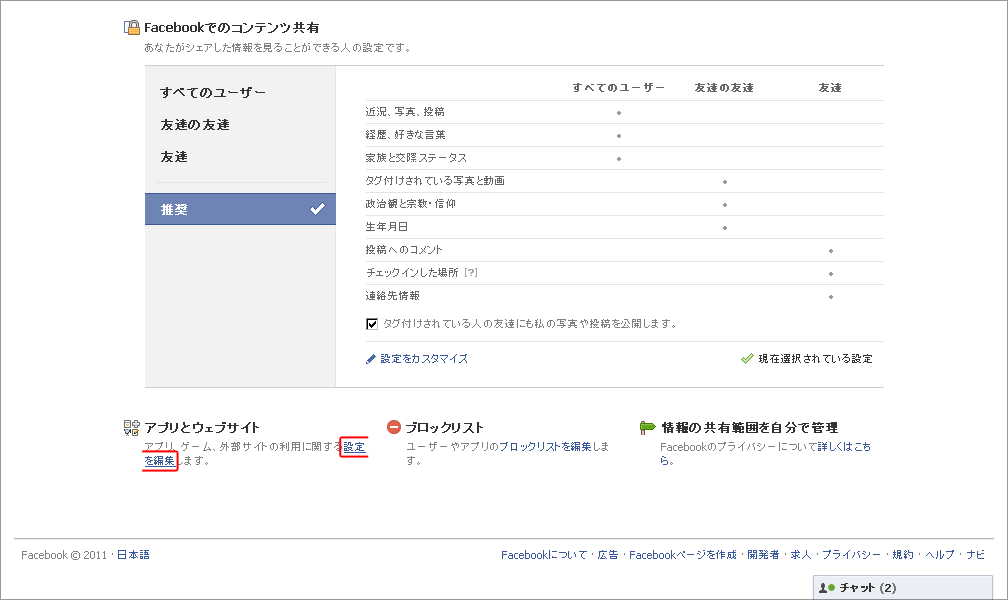This screenshot has height=600, width=1008.
Task: Click the 友達の友達 column header in the table
Action: [724, 87]
